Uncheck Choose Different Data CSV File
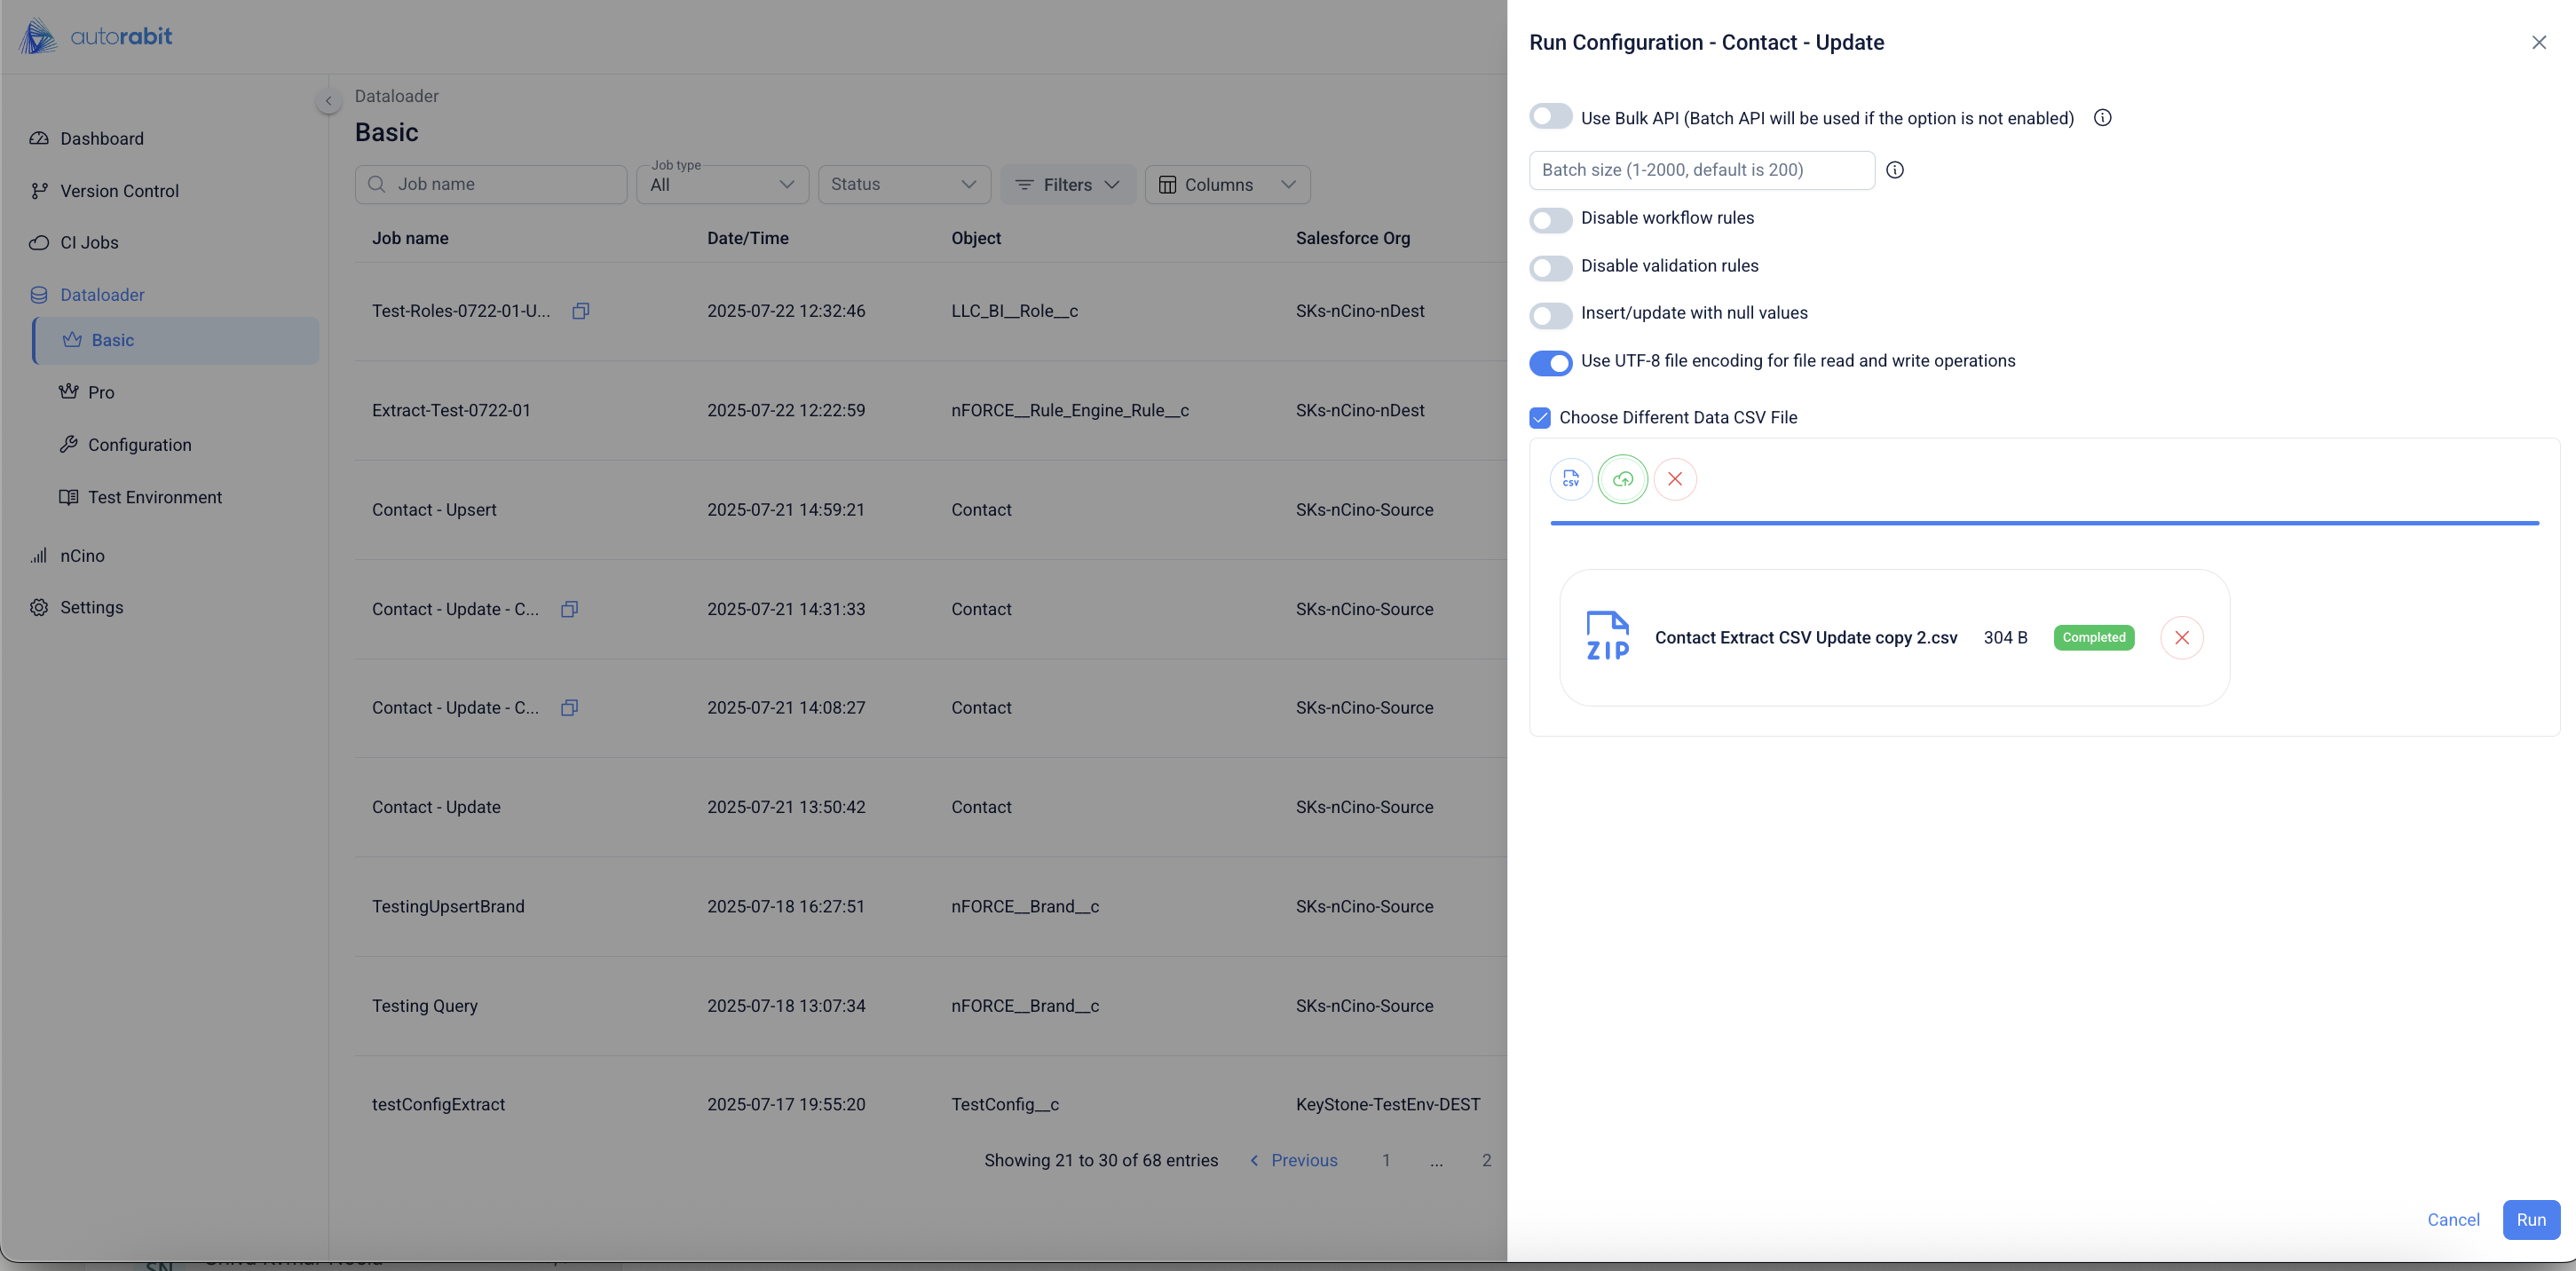 coord(1540,418)
